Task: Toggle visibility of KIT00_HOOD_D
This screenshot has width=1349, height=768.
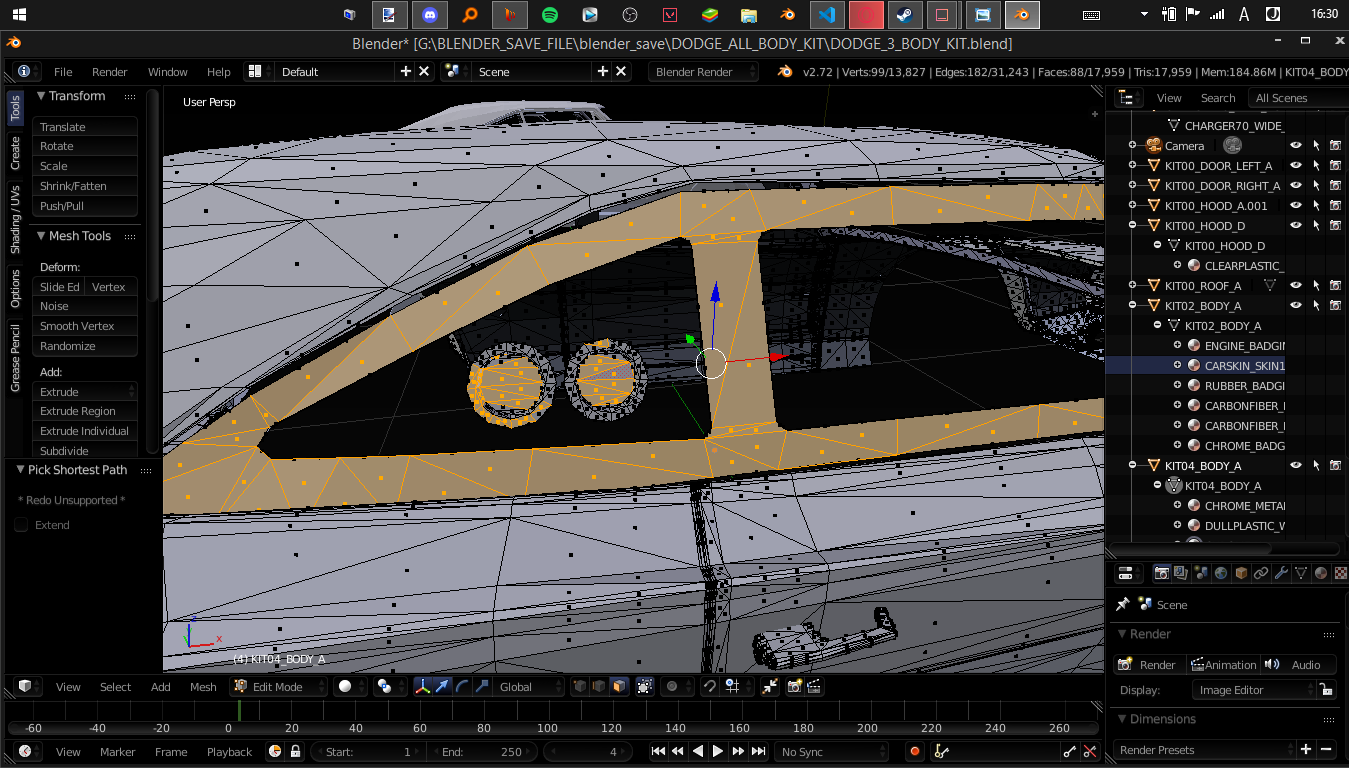Action: click(x=1296, y=226)
